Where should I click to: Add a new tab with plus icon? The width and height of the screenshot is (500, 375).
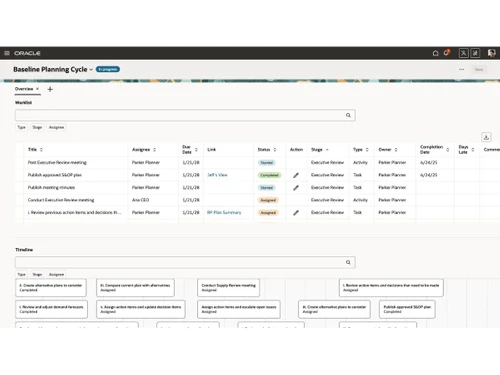tap(50, 89)
